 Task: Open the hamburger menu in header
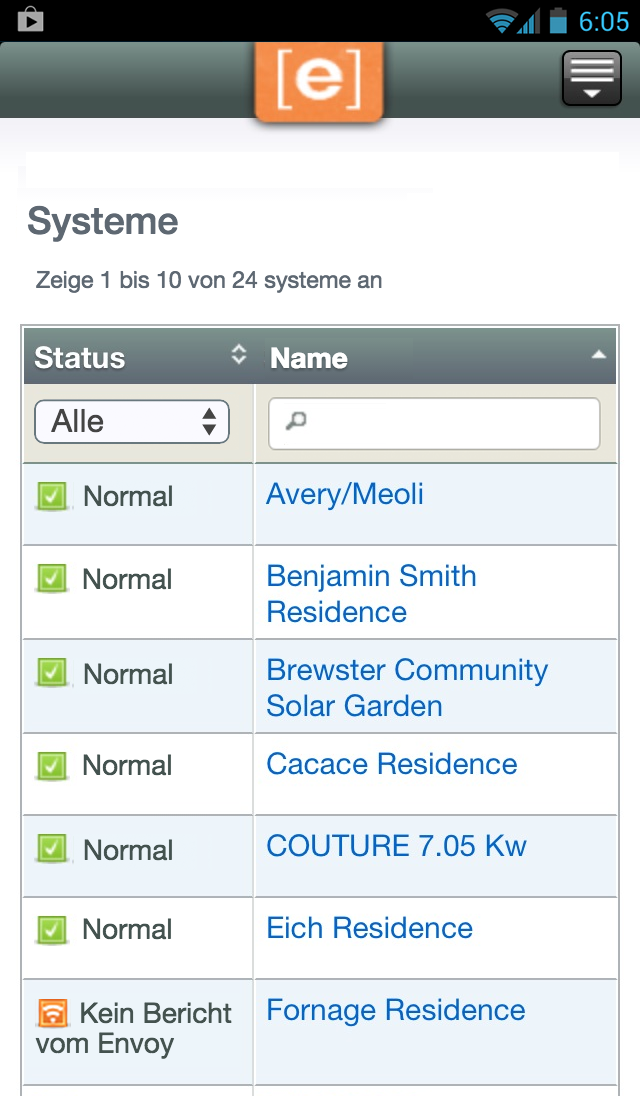pyautogui.click(x=592, y=78)
